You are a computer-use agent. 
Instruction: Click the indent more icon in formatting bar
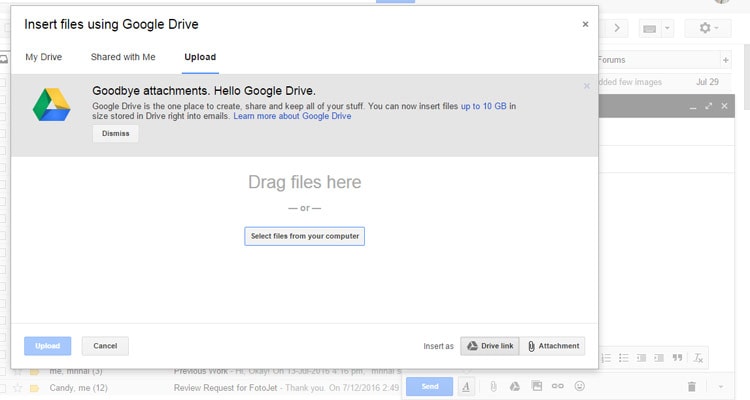click(x=659, y=358)
